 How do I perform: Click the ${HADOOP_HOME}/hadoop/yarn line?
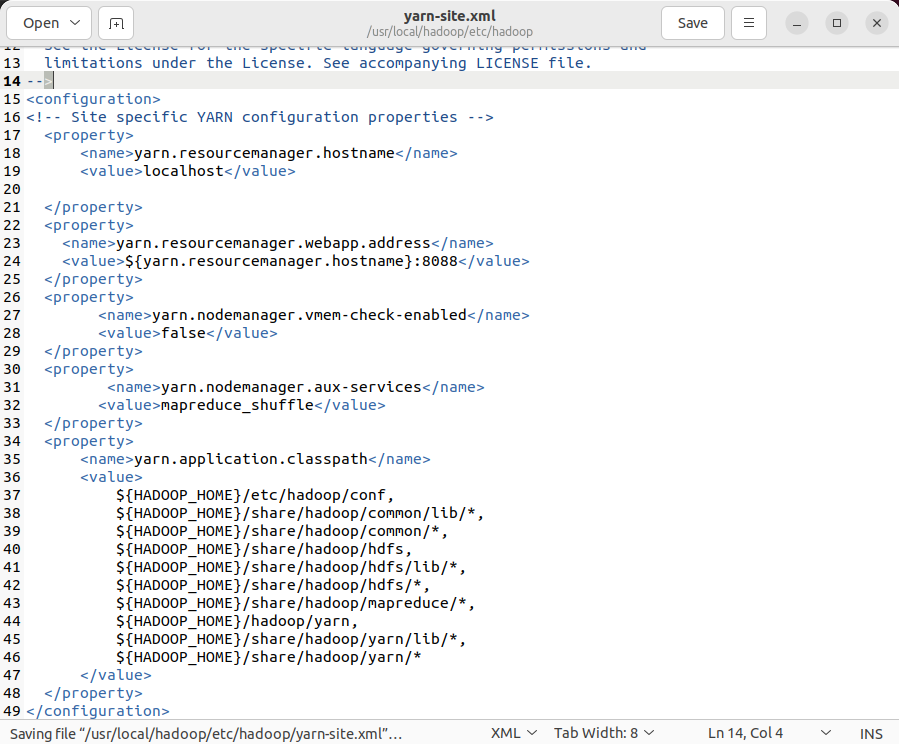pos(237,621)
